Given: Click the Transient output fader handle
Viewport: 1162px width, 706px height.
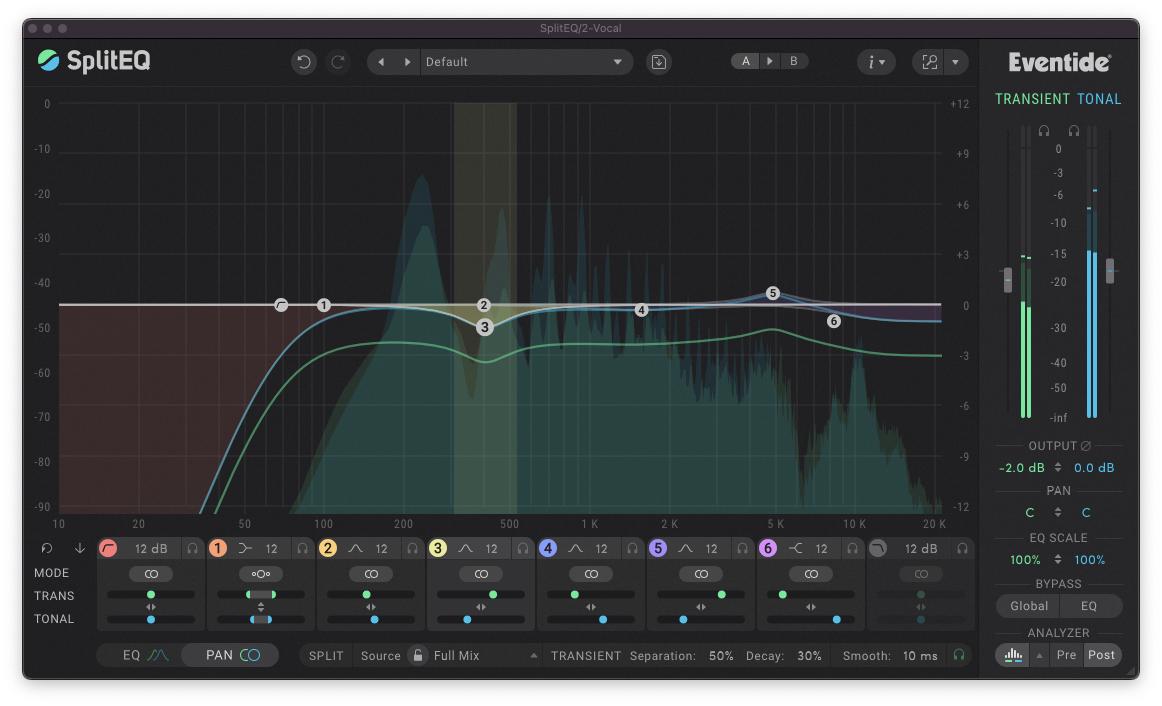Looking at the screenshot, I should pyautogui.click(x=1008, y=280).
